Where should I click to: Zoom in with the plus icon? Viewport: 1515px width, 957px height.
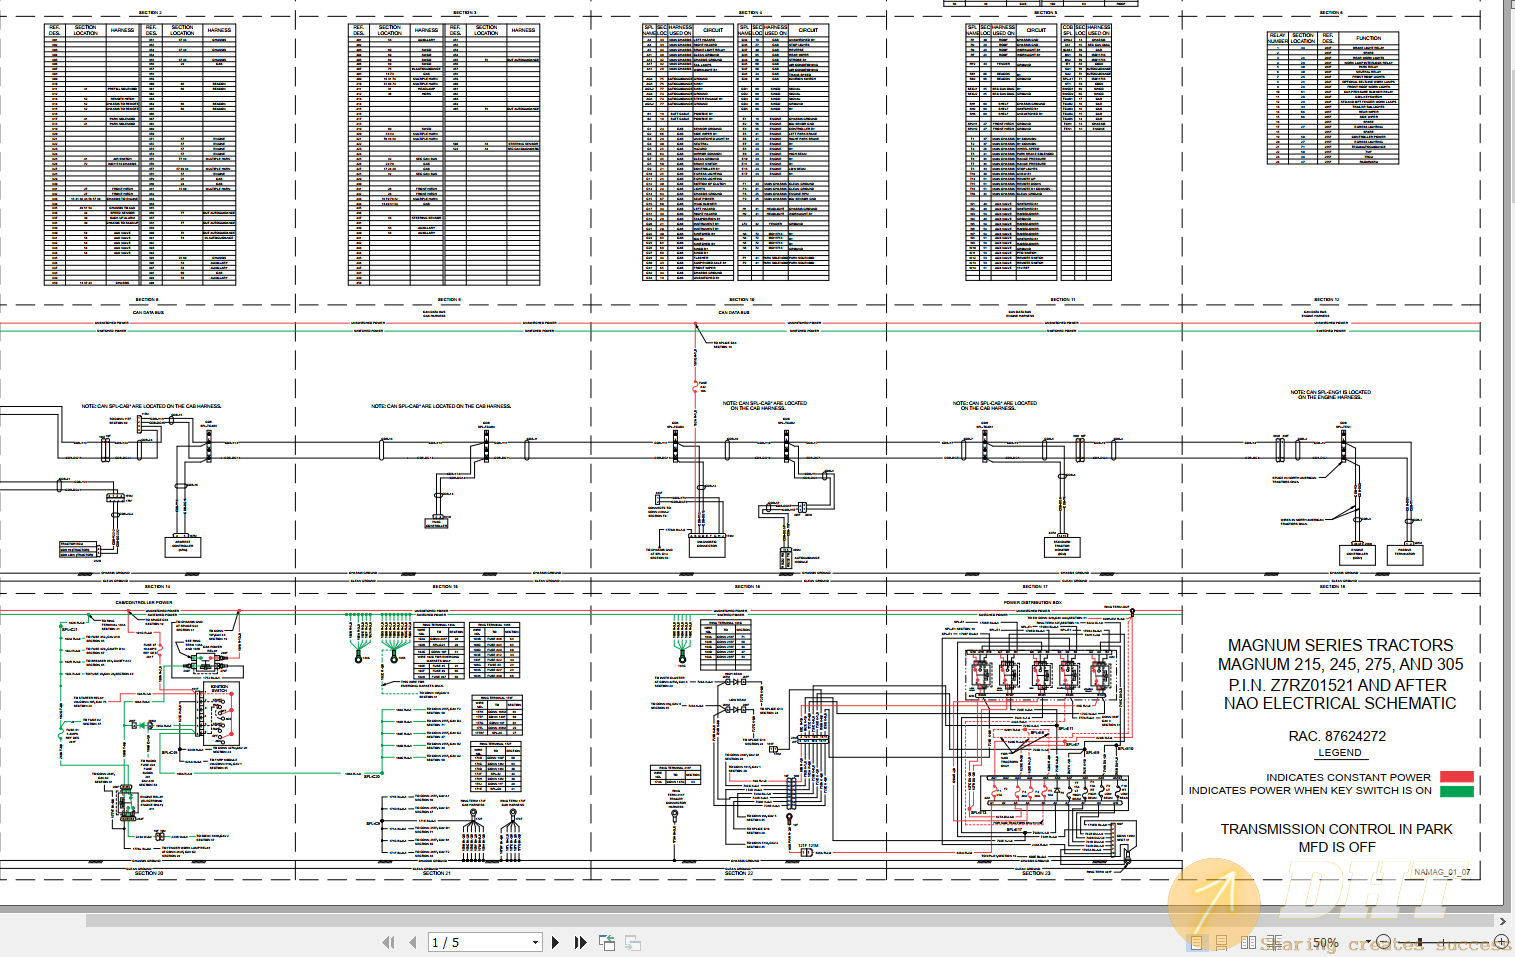(x=1501, y=941)
